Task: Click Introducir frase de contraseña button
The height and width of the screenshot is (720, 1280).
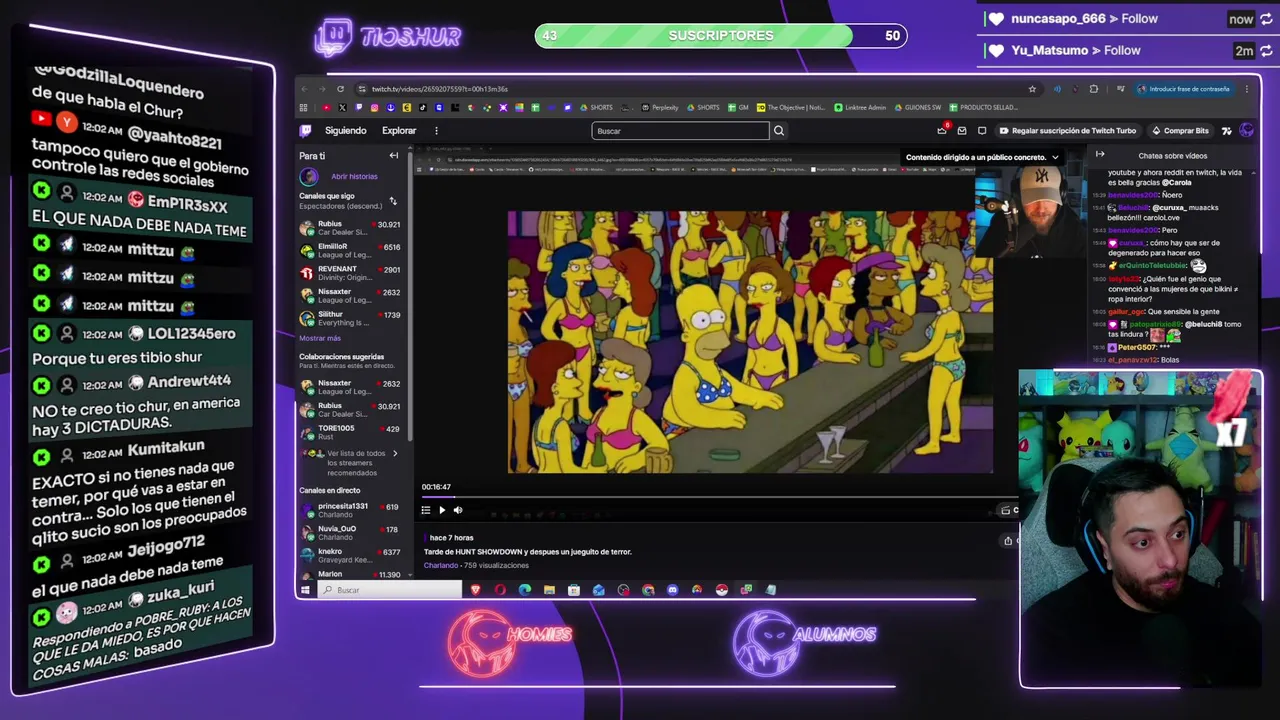Action: click(x=1183, y=89)
